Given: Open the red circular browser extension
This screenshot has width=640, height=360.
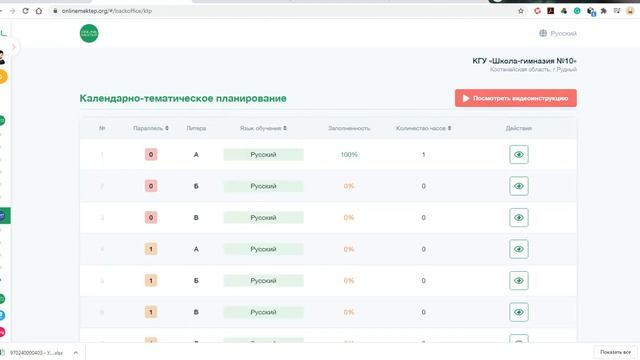Looking at the screenshot, I should pos(537,11).
